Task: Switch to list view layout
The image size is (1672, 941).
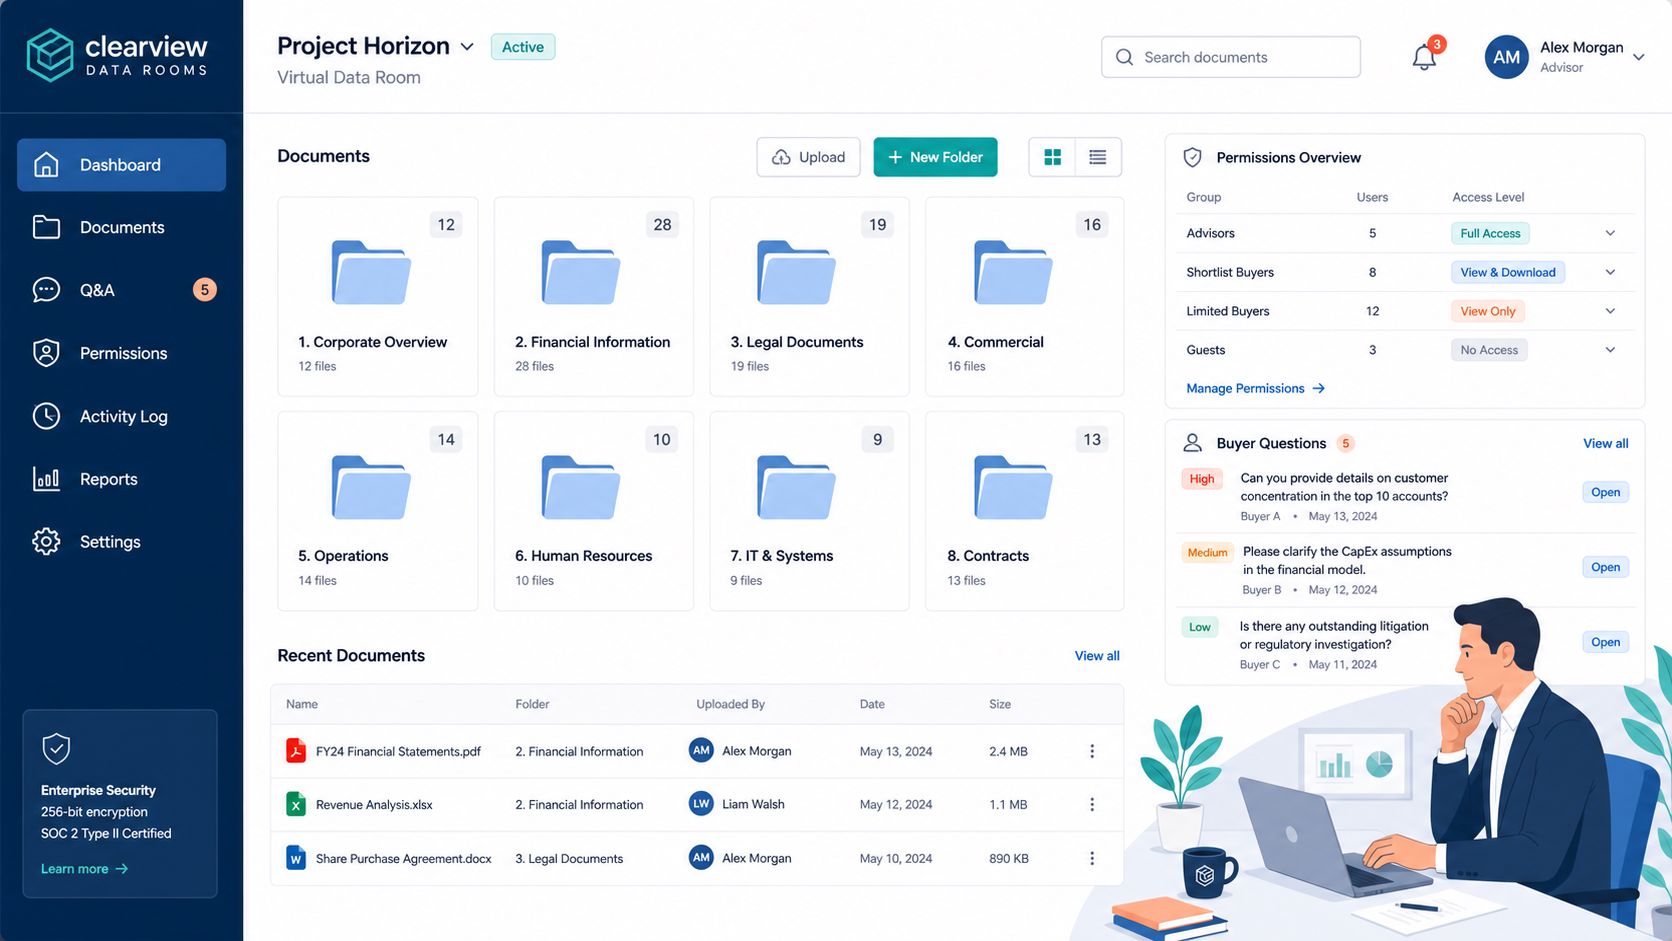Action: tap(1098, 157)
